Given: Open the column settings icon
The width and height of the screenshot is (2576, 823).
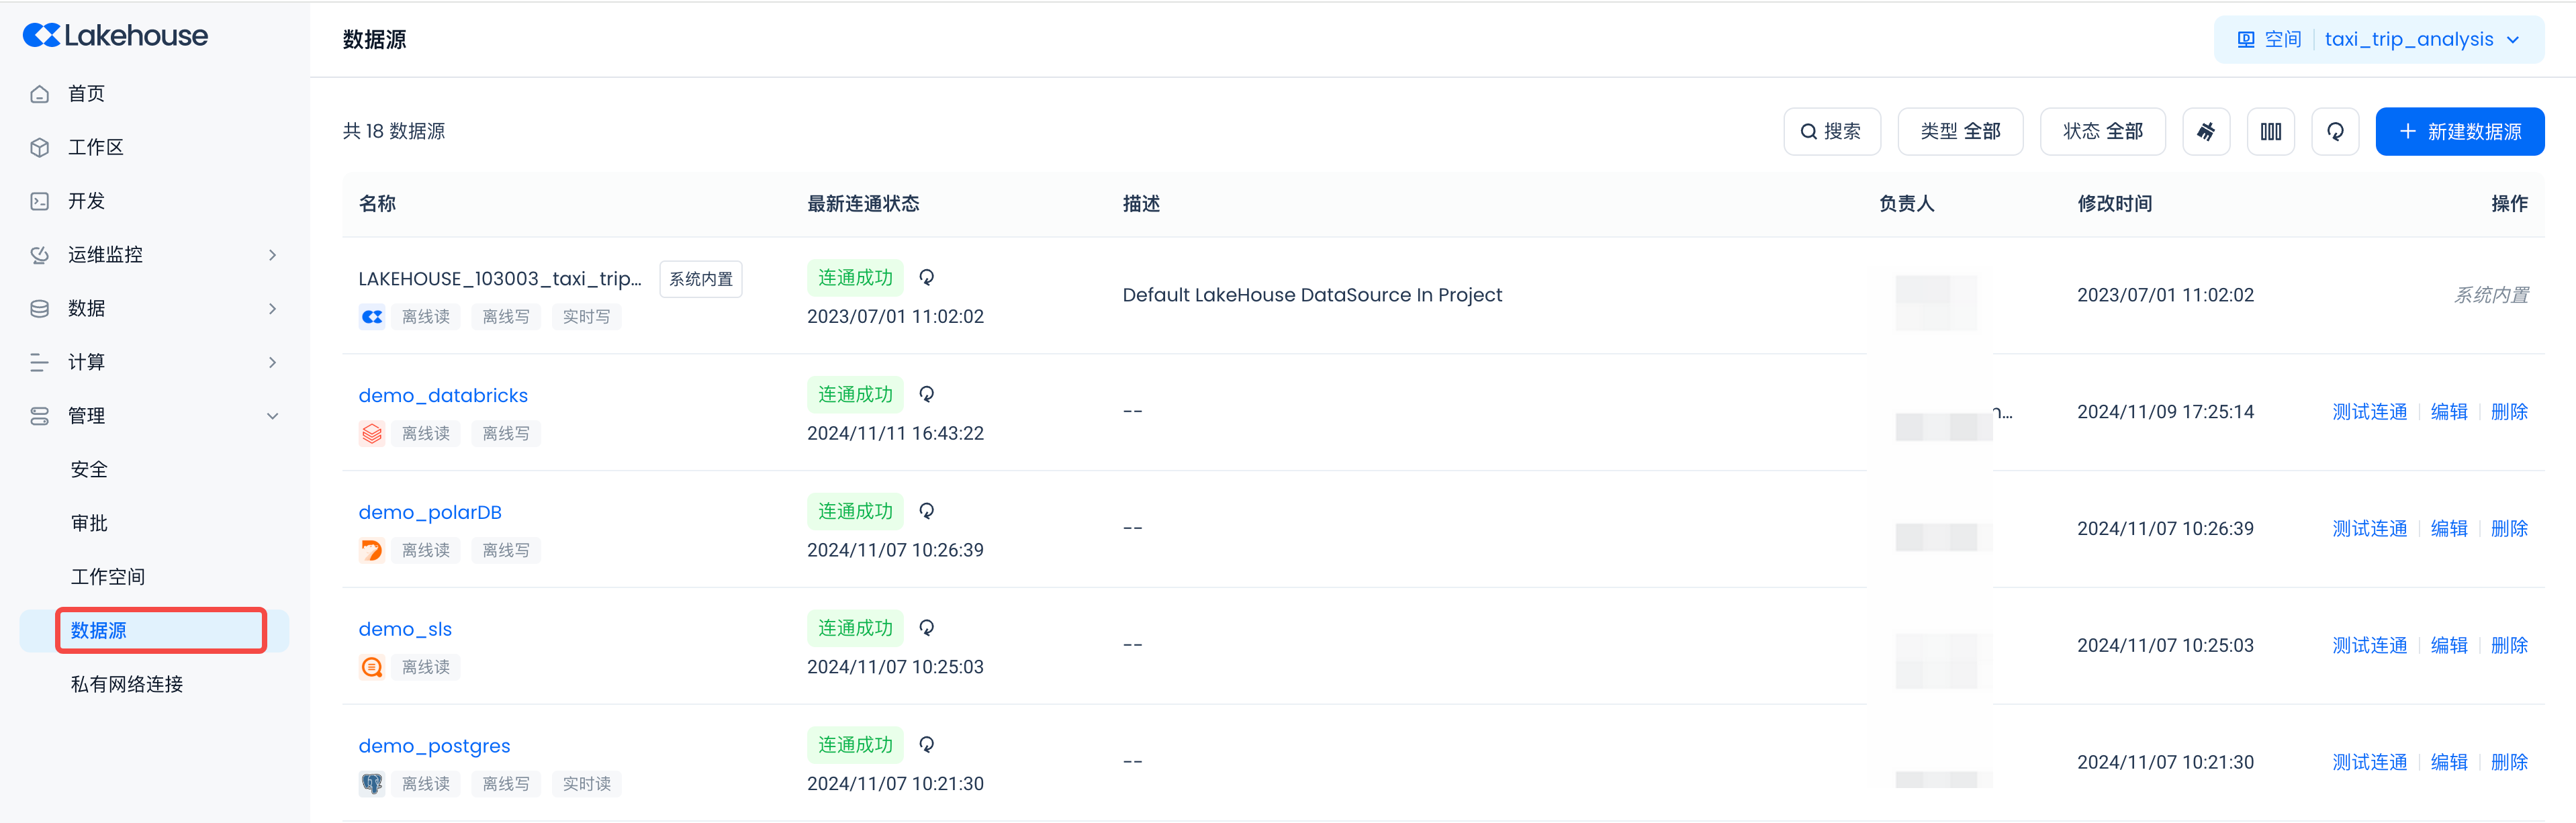Looking at the screenshot, I should 2270,132.
